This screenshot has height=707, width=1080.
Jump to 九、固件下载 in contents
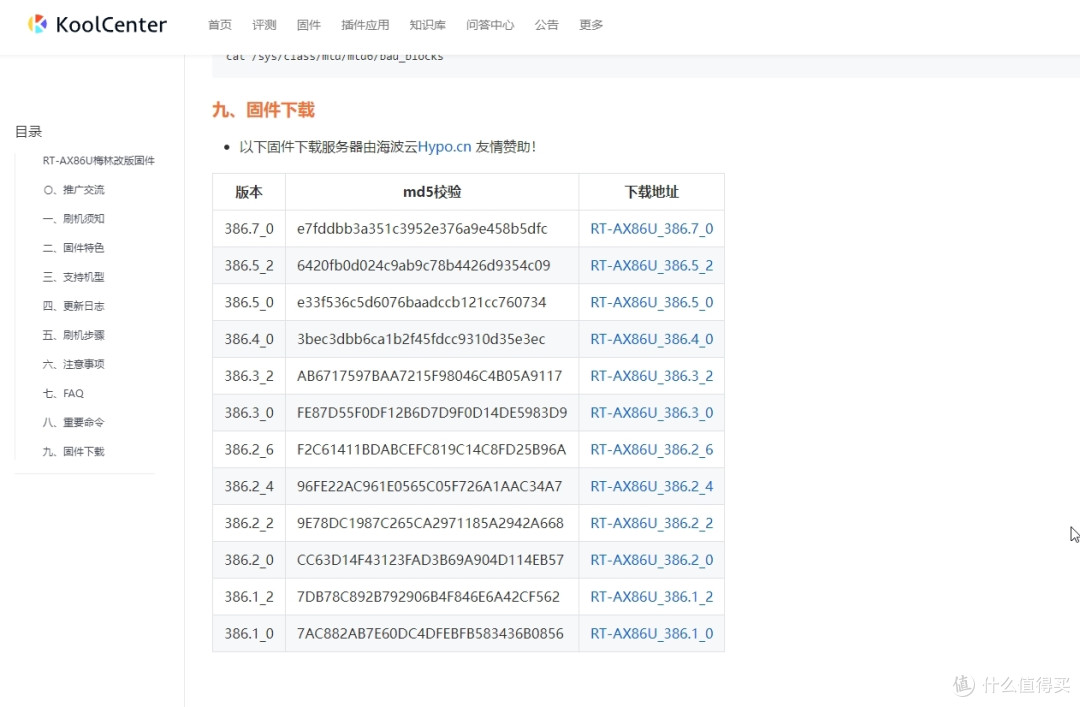tap(74, 451)
